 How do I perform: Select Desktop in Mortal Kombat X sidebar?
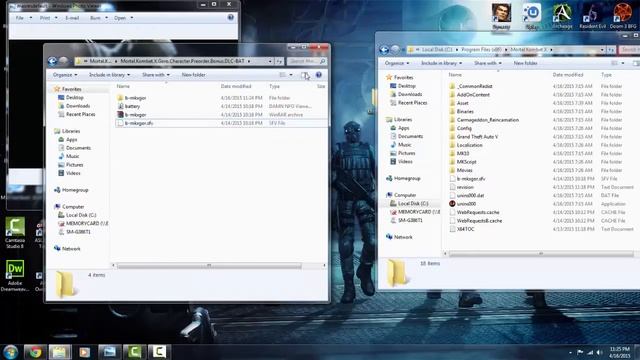coord(407,86)
